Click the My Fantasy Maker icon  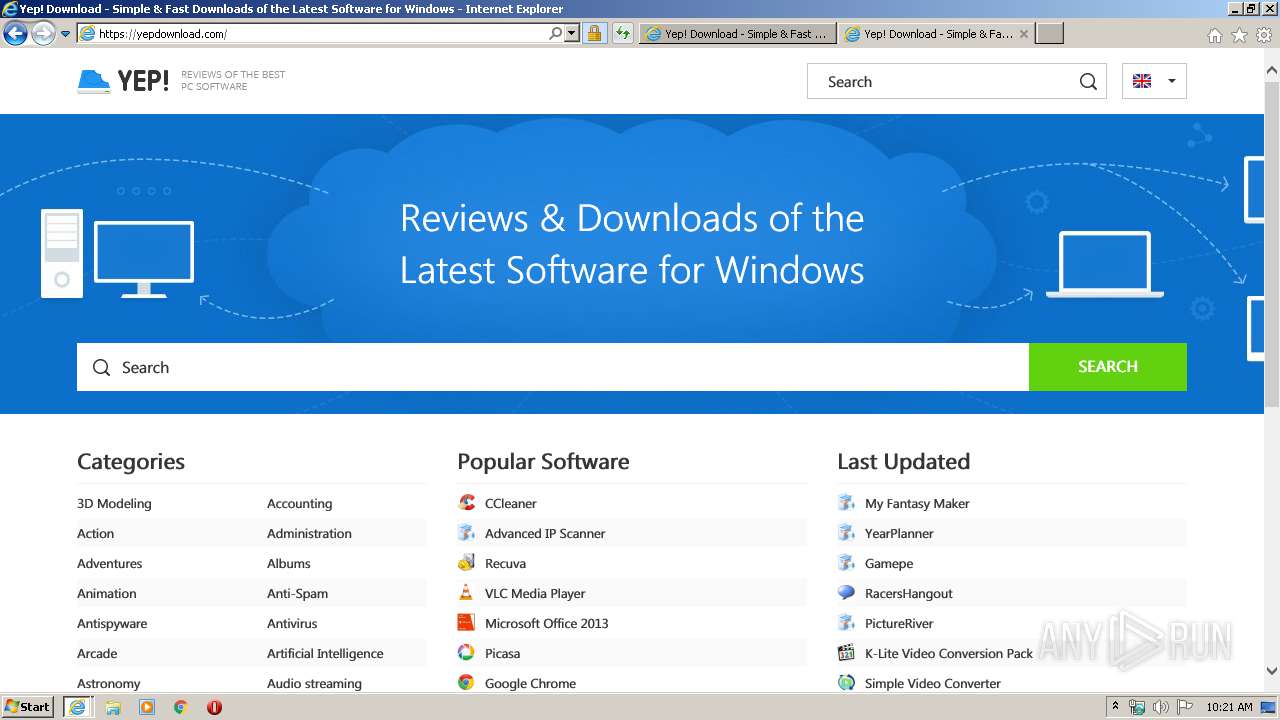[x=846, y=503]
